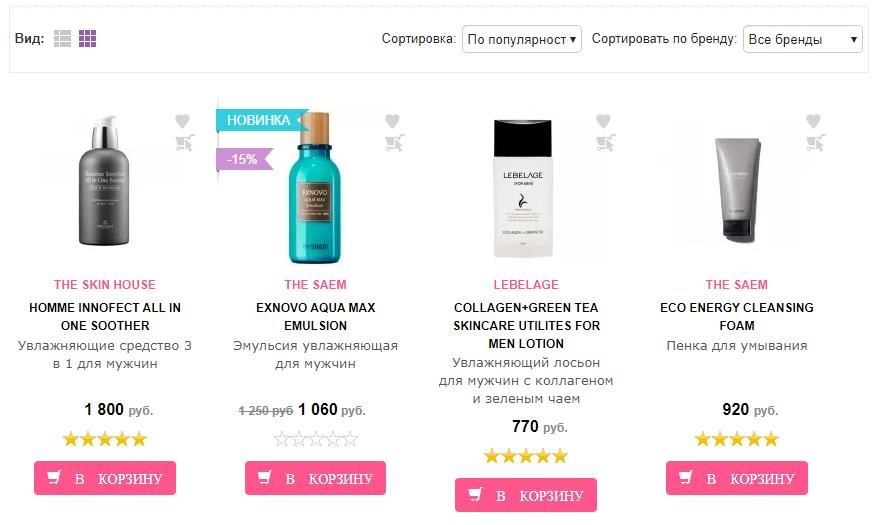
Task: Click small cart icon near Lebelage lotion
Action: 604,142
